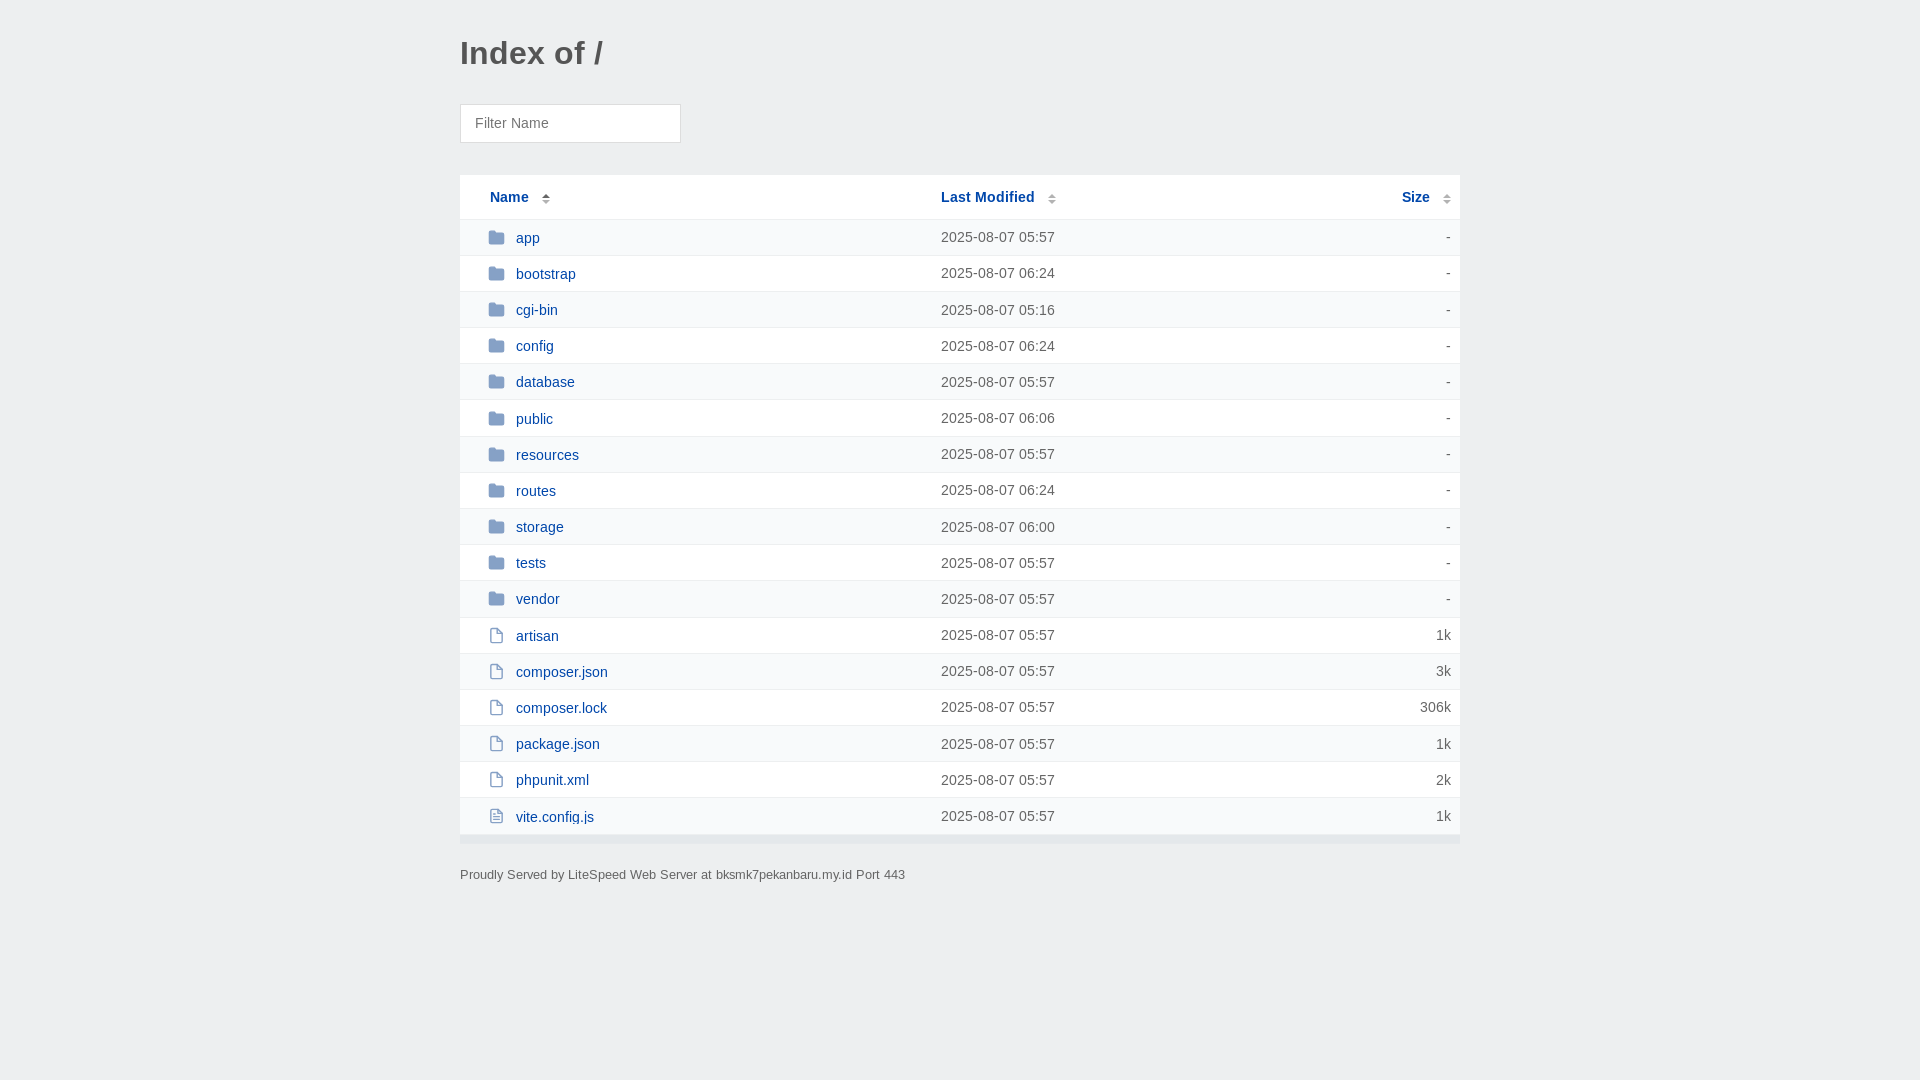Open the tests directory link
Image resolution: width=1920 pixels, height=1080 pixels.
[531, 563]
